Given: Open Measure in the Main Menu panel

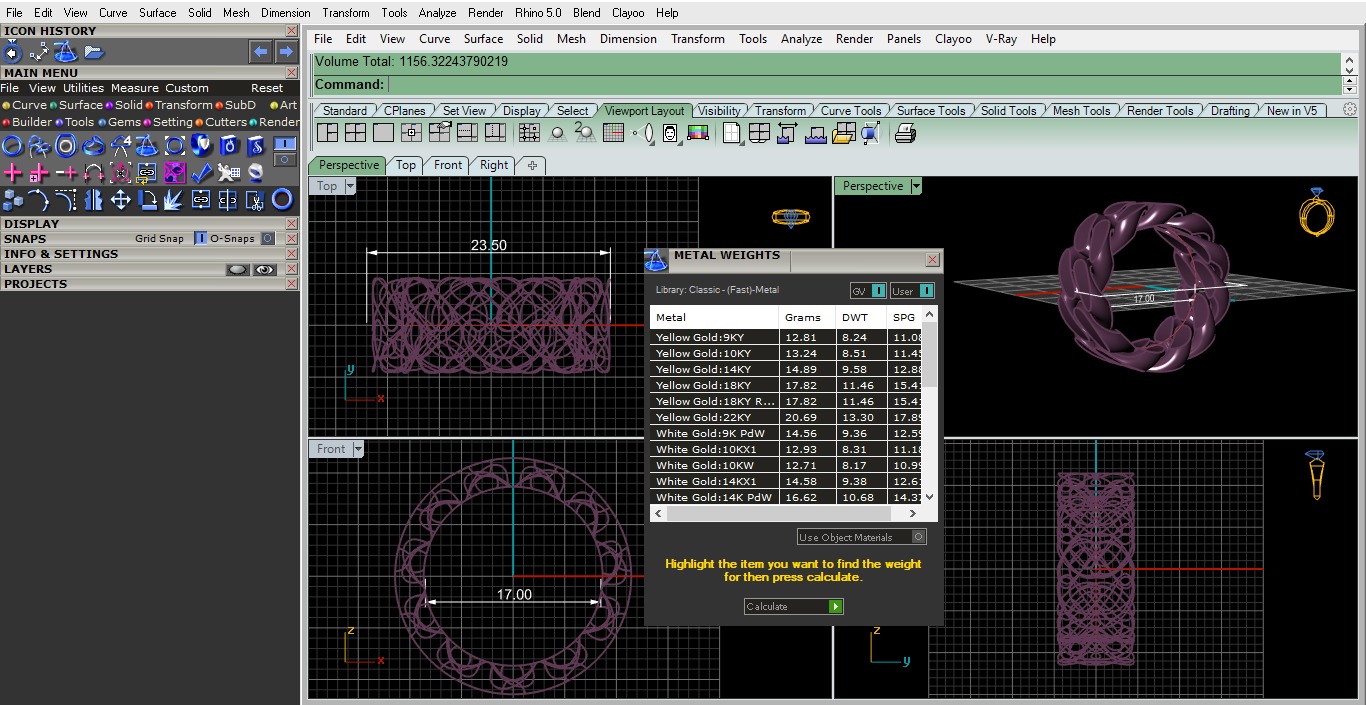Looking at the screenshot, I should (135, 88).
